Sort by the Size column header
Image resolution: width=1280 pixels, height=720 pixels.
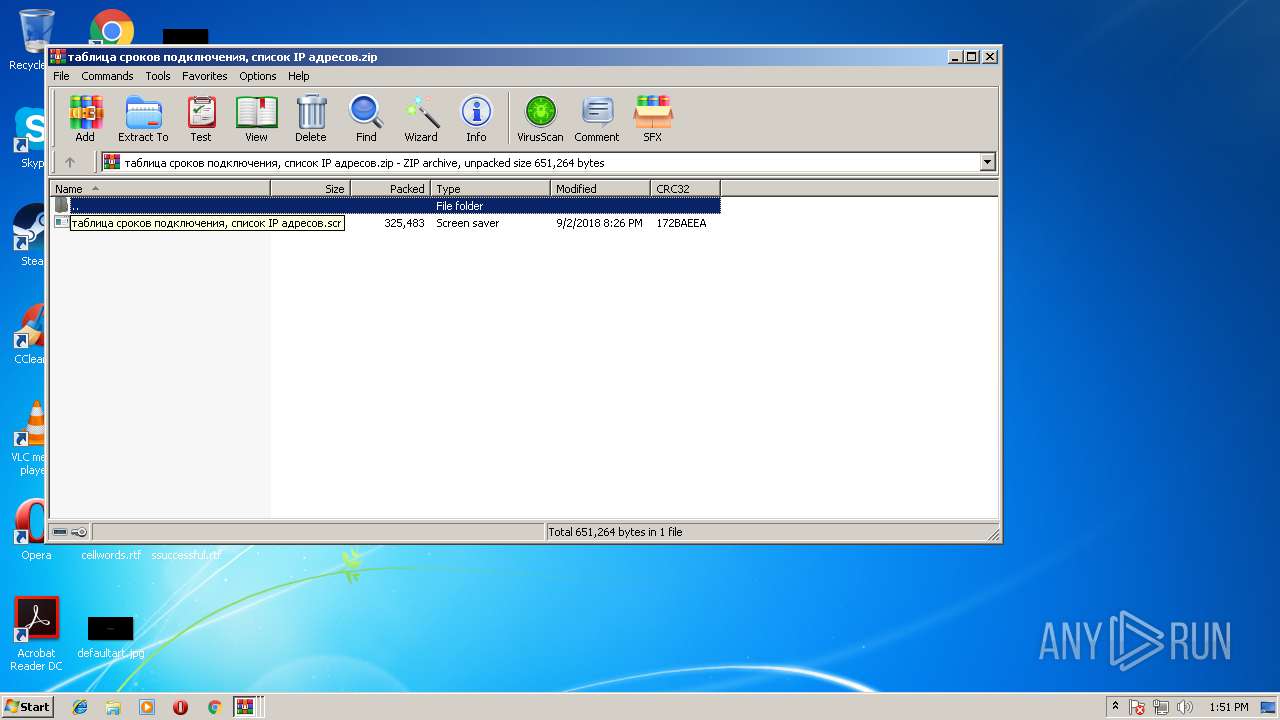(x=310, y=188)
